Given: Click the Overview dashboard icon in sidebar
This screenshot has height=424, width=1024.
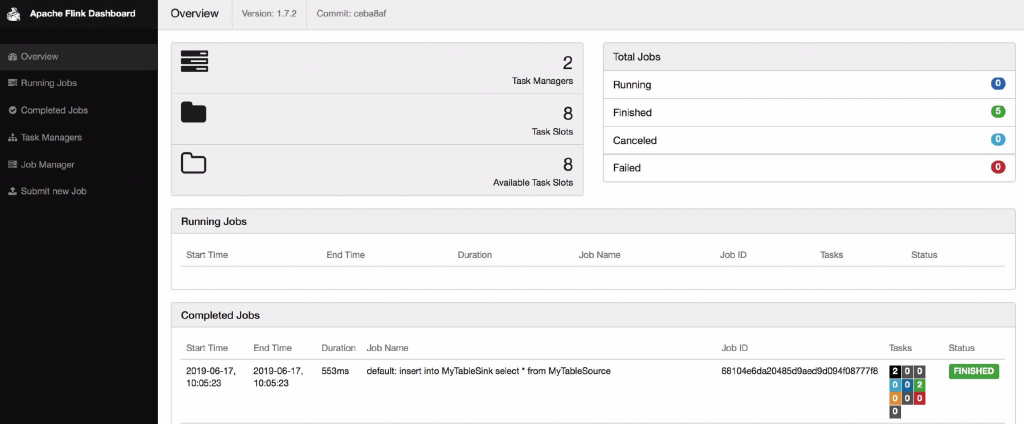Looking at the screenshot, I should (x=12, y=57).
